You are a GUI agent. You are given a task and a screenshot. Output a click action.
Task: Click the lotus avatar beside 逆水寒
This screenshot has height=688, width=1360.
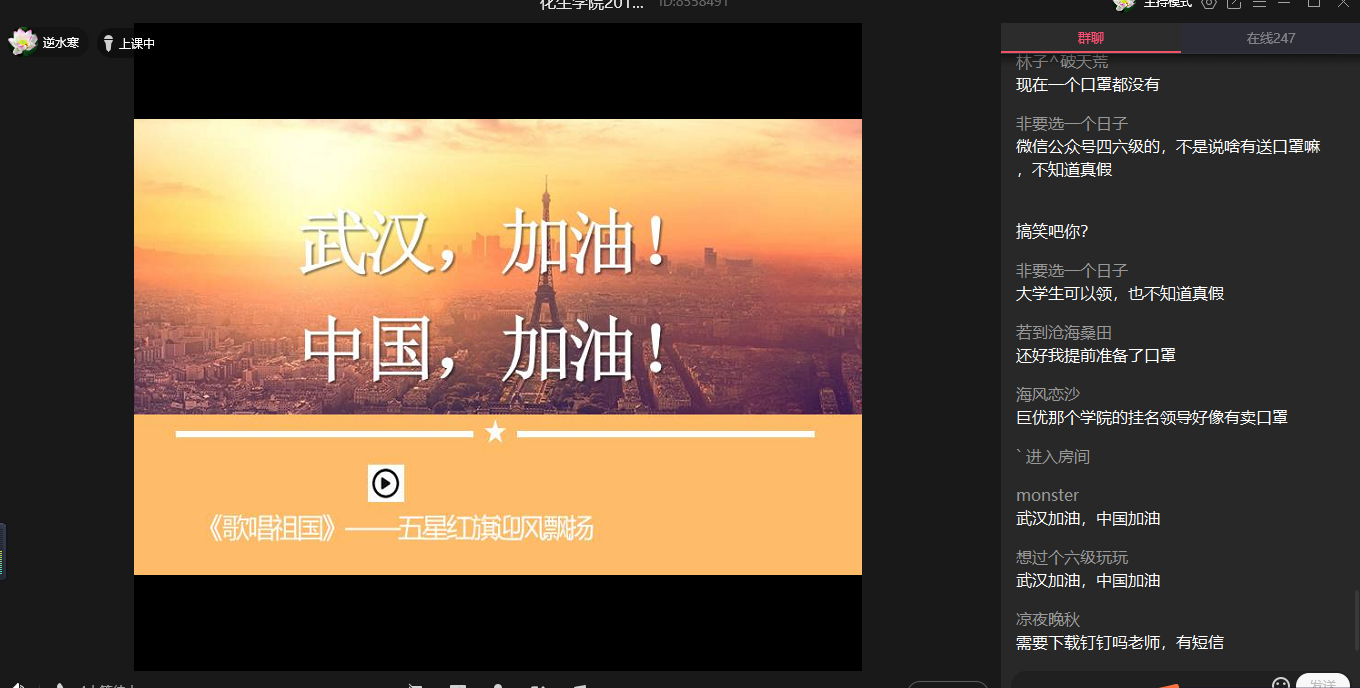coord(22,42)
